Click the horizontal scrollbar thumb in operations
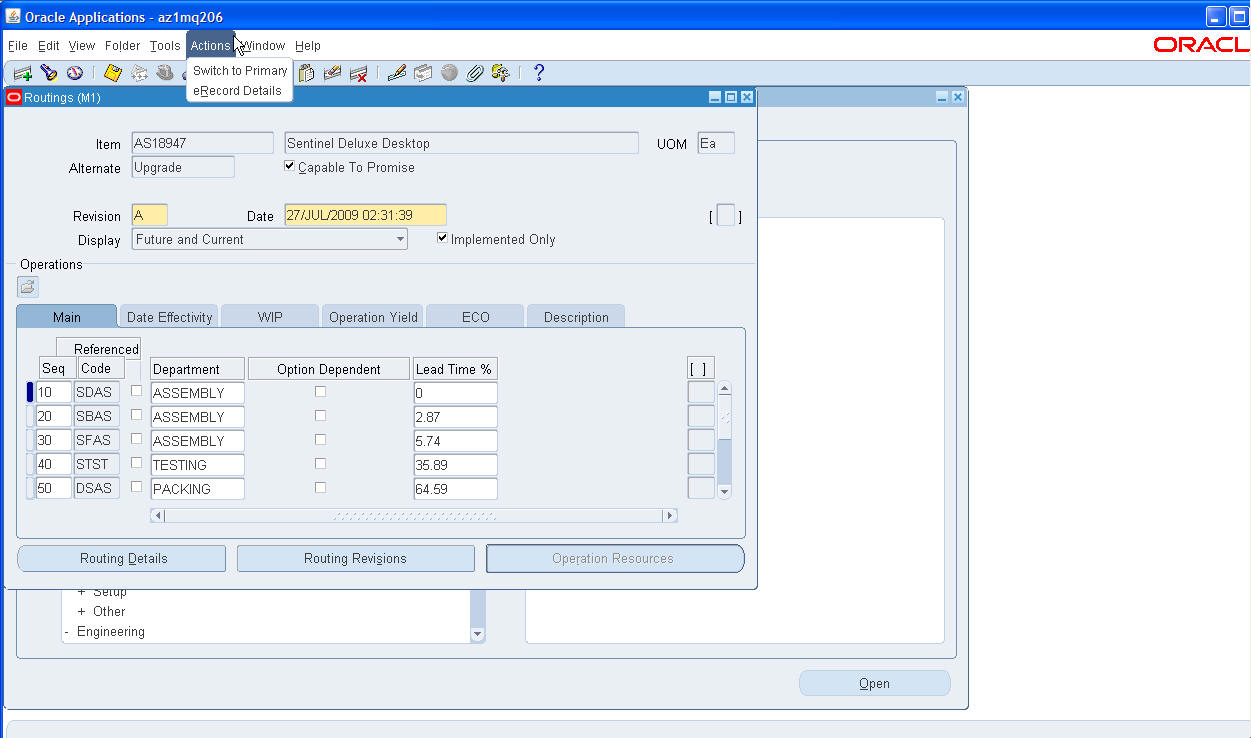Screen dimensions: 1251x738 [413, 516]
